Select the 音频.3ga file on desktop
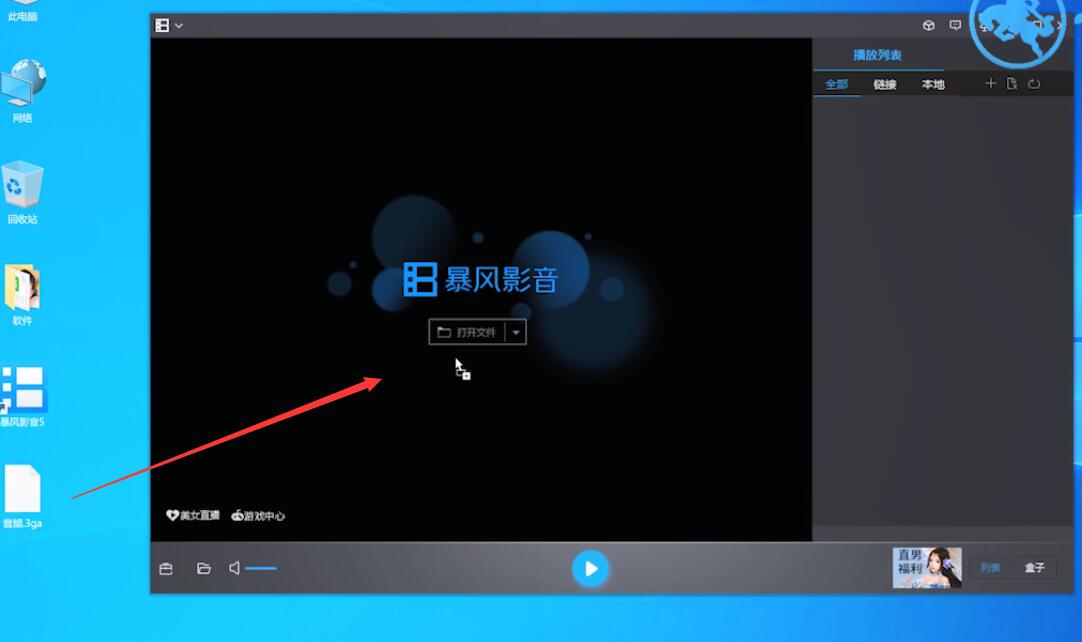The height and width of the screenshot is (642, 1082). click(23, 497)
